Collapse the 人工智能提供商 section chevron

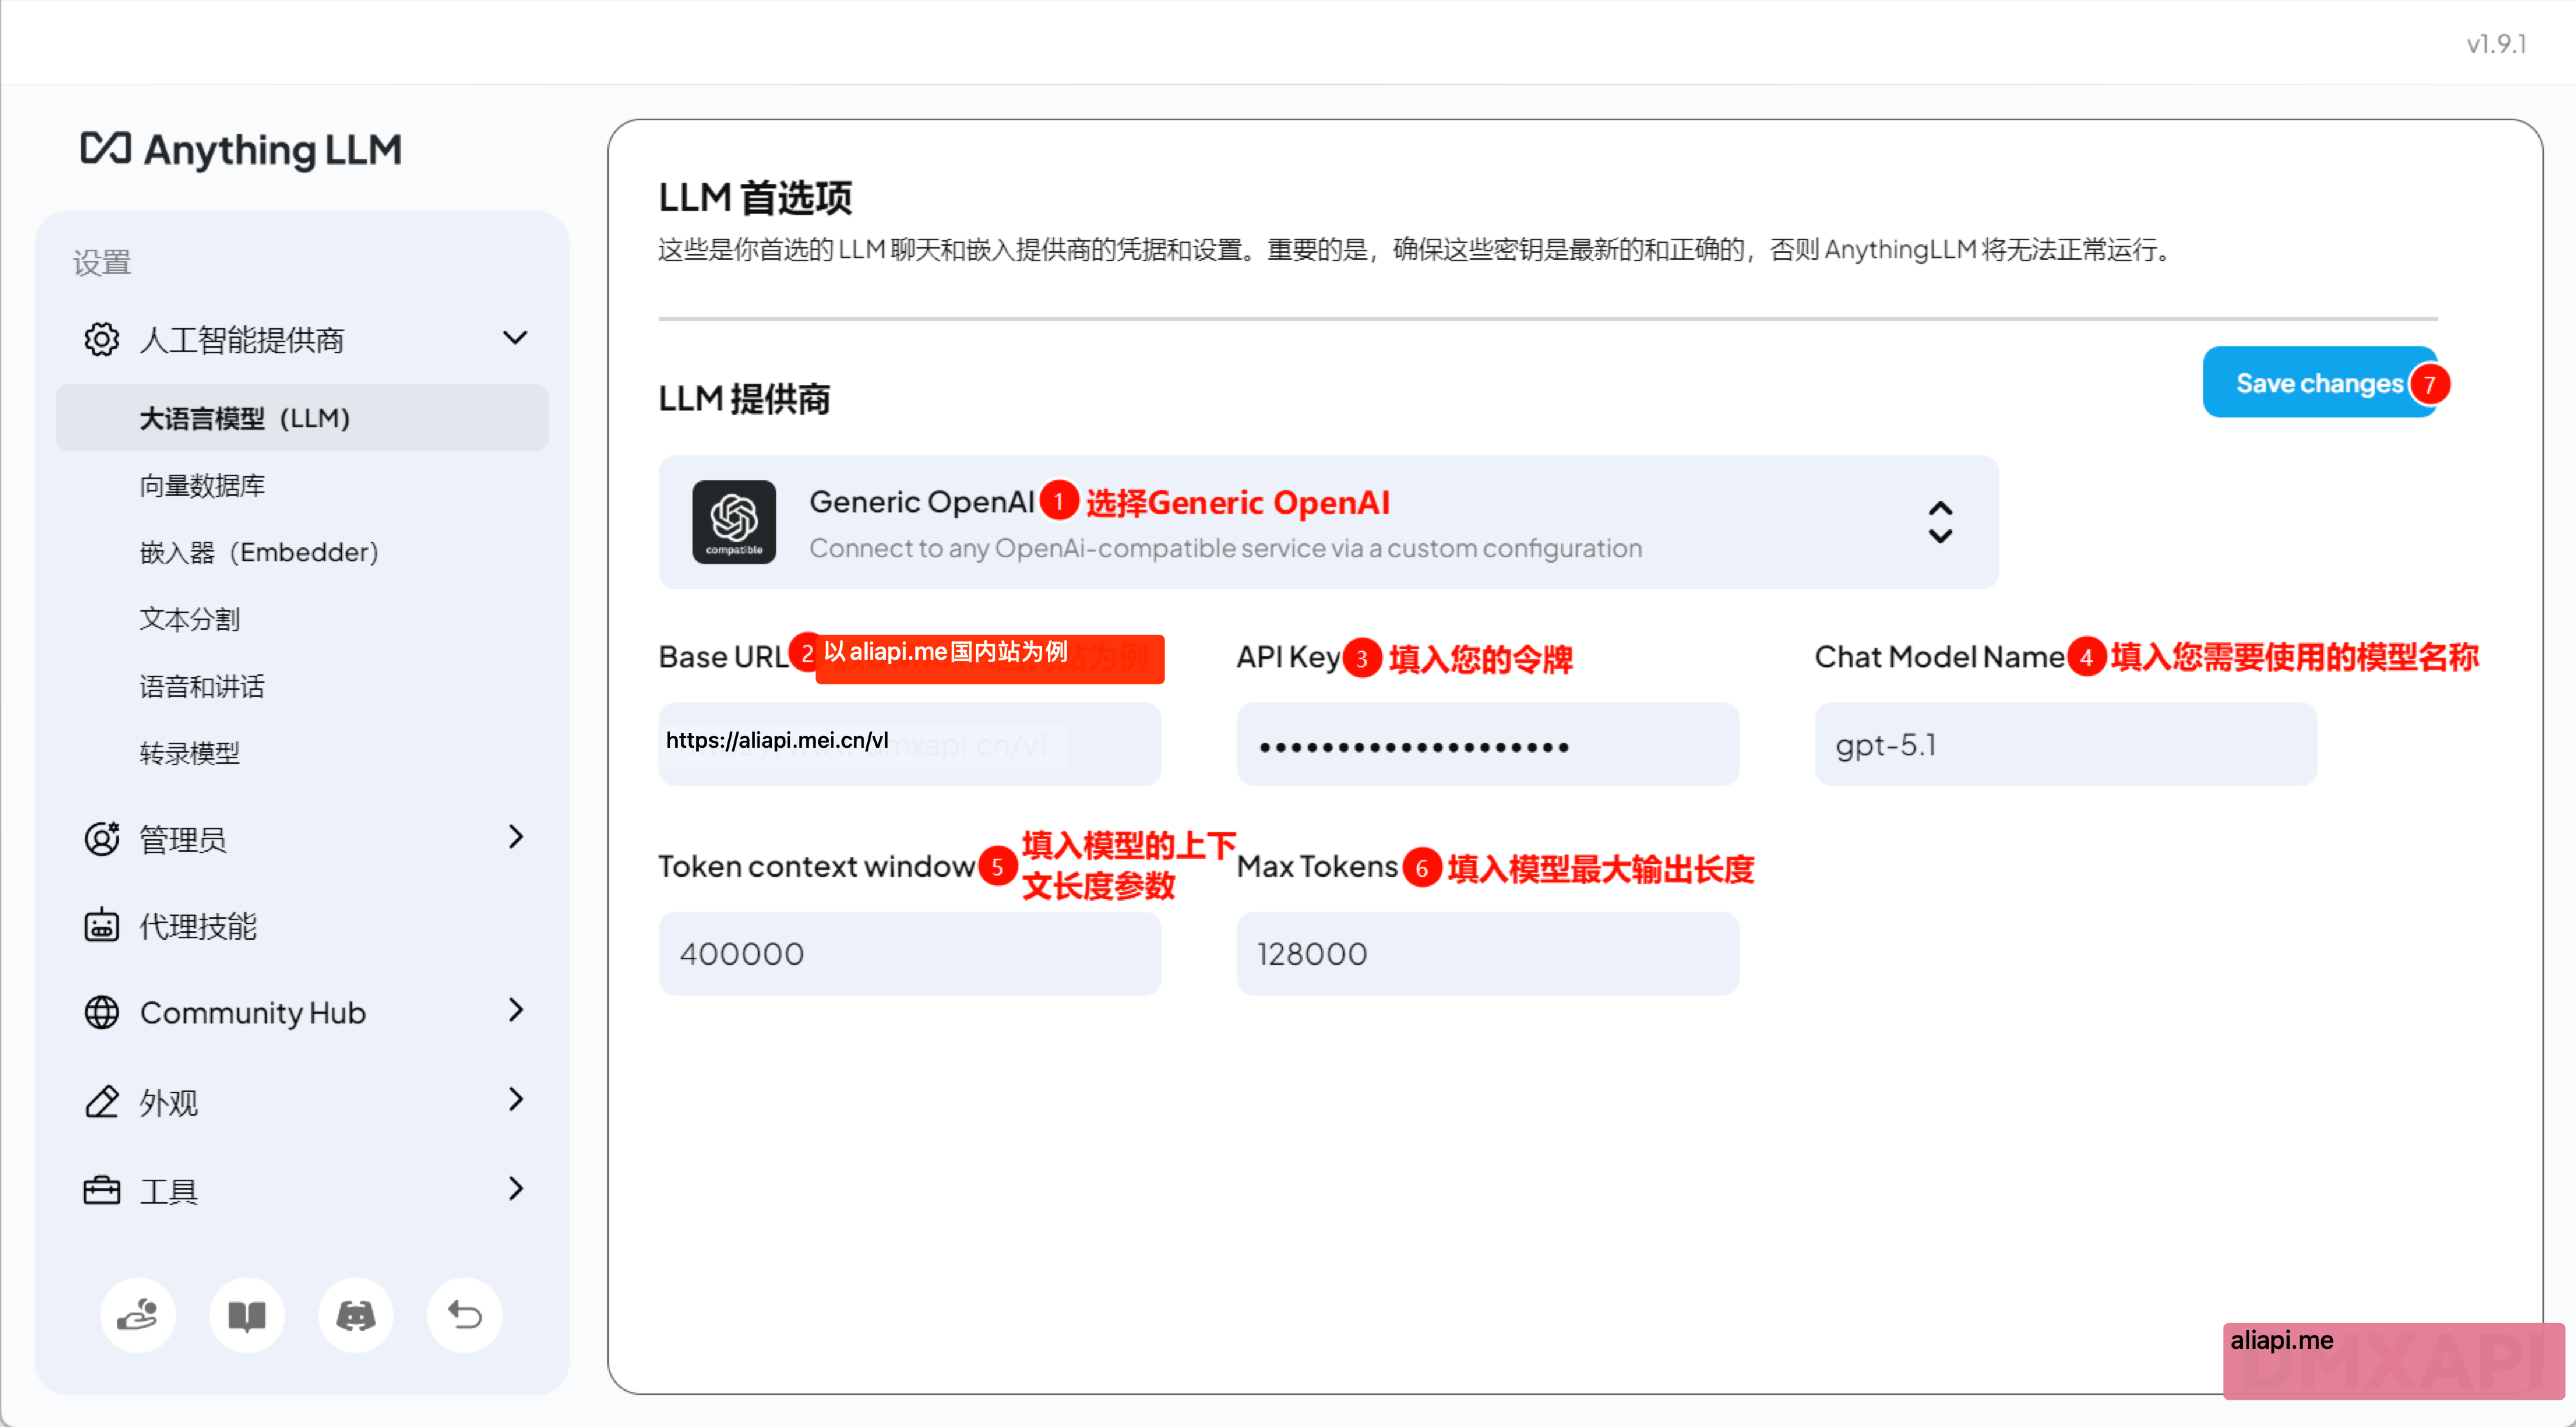click(515, 338)
